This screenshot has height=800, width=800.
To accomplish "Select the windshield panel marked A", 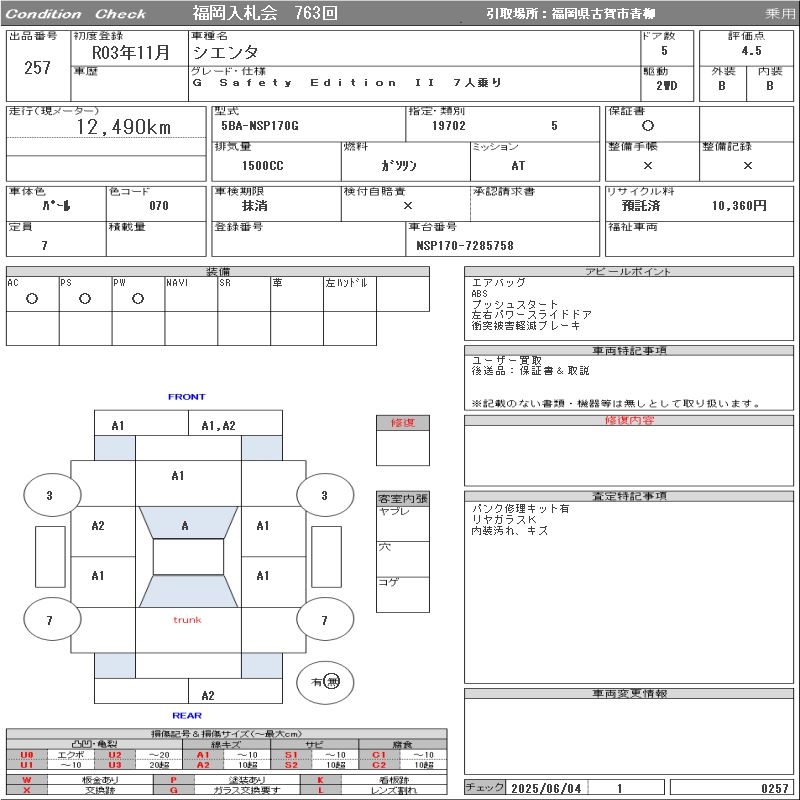I will coord(185,525).
